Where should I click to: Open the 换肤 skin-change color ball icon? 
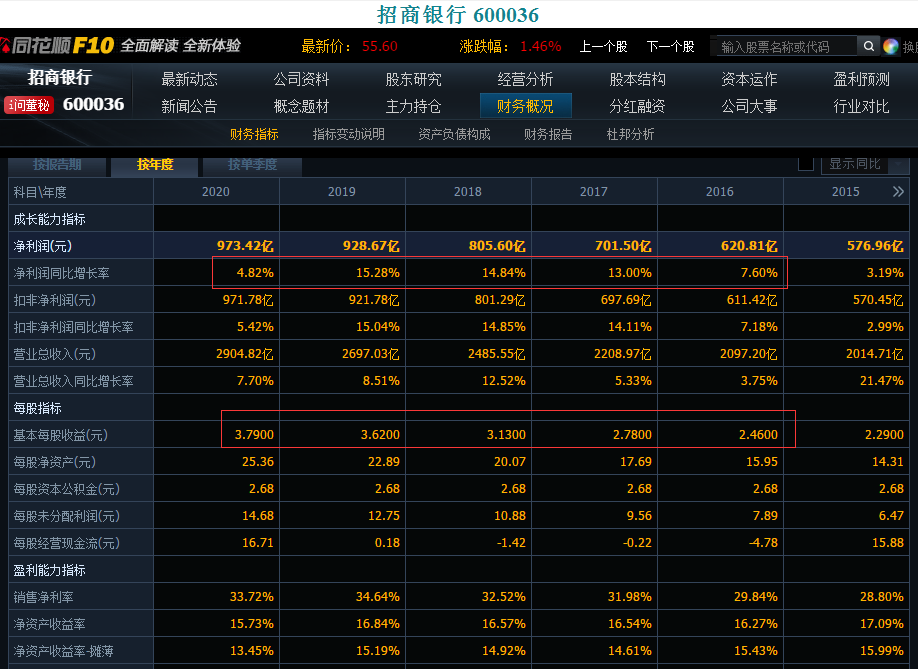(x=890, y=46)
